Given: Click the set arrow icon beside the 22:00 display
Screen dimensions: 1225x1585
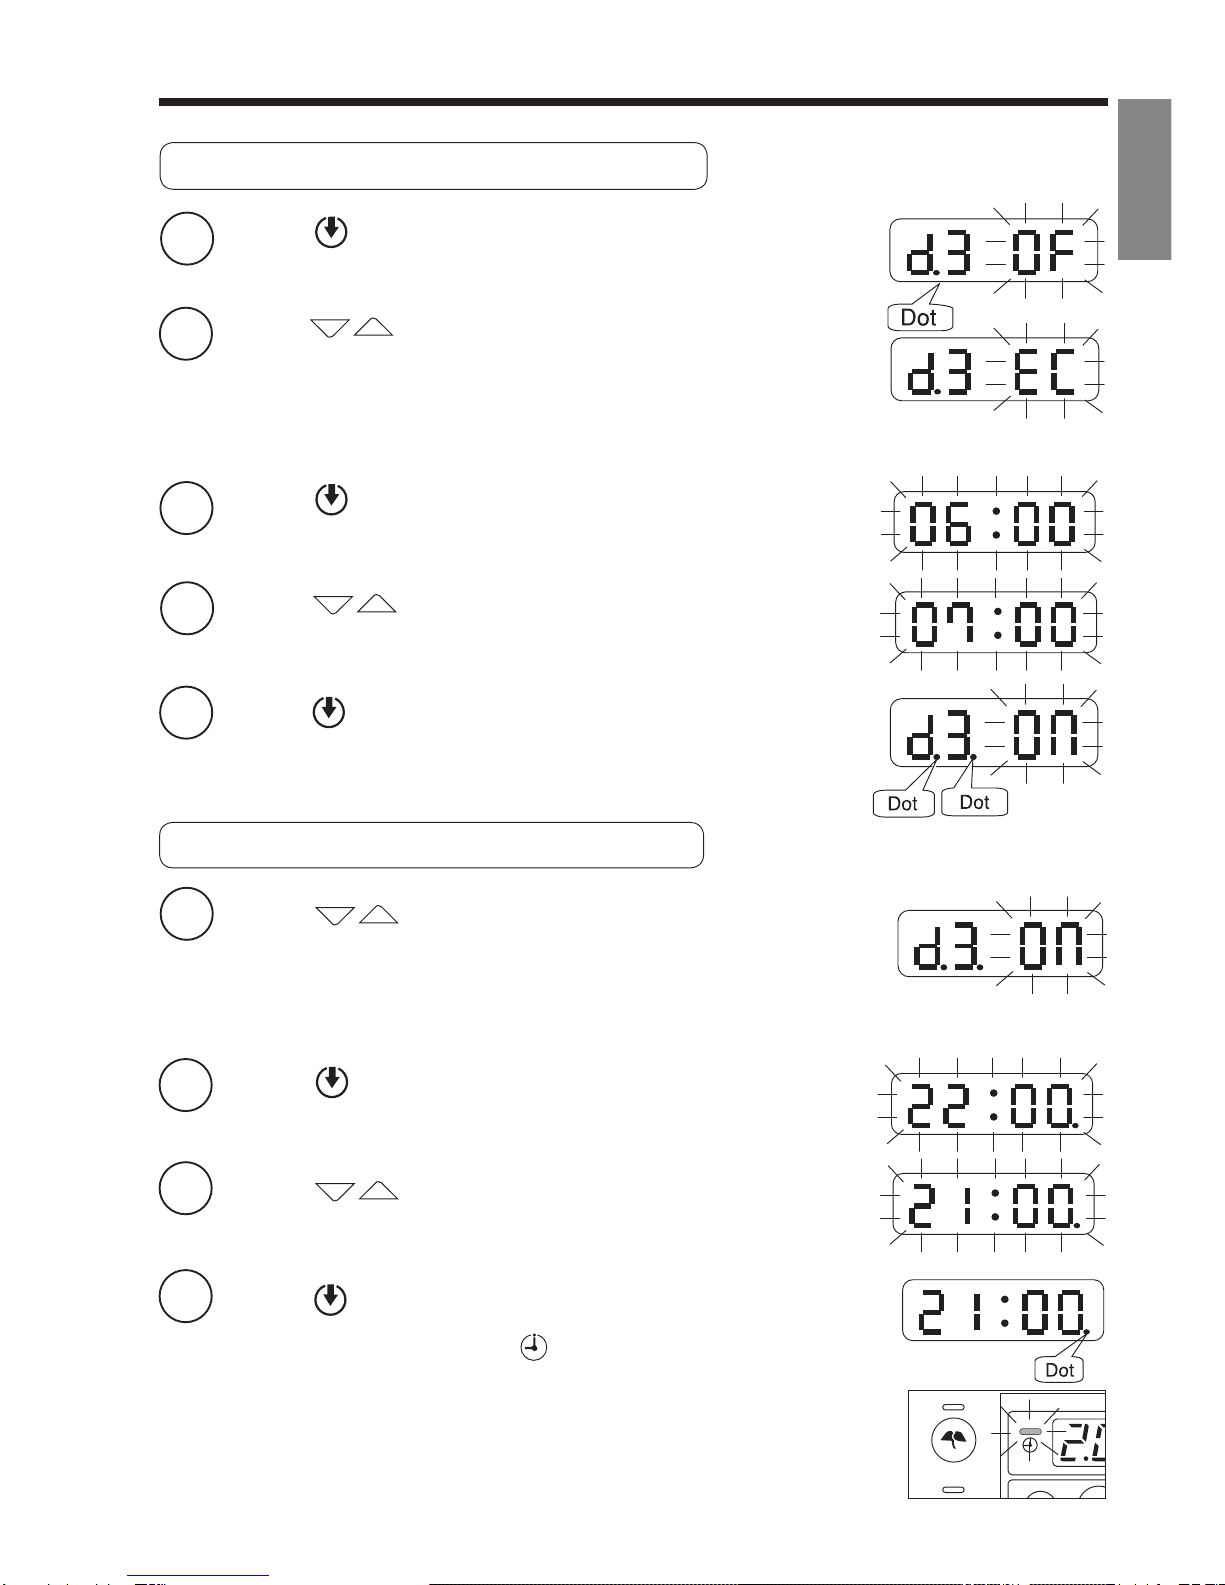Looking at the screenshot, I should click(332, 1082).
